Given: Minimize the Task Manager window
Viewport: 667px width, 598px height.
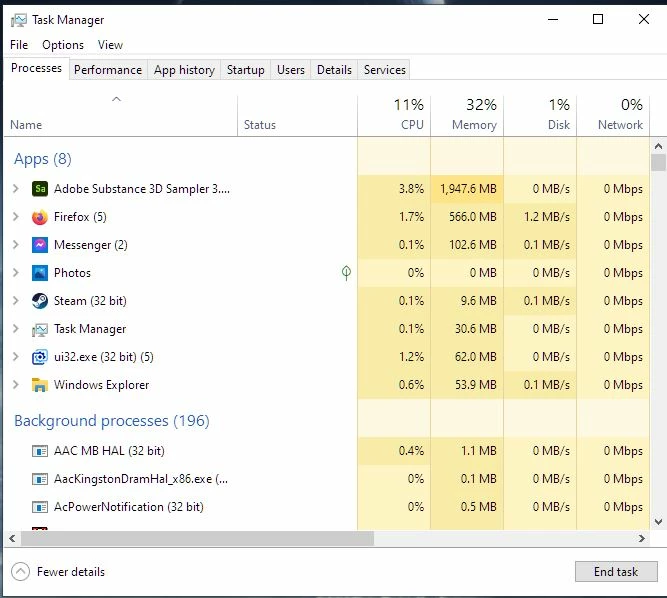Looking at the screenshot, I should pyautogui.click(x=553, y=19).
